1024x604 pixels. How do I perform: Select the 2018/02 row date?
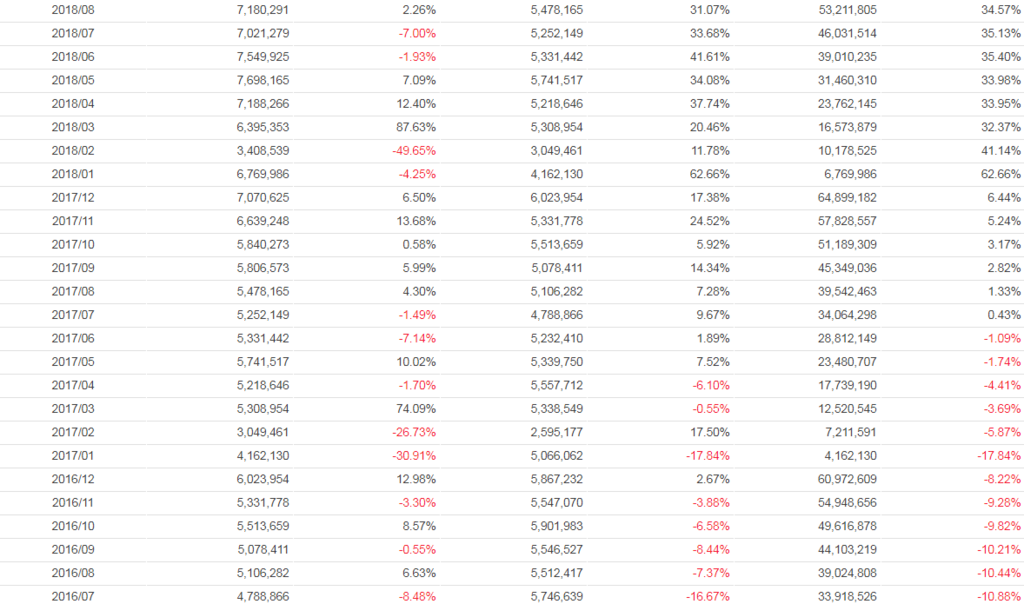point(72,151)
